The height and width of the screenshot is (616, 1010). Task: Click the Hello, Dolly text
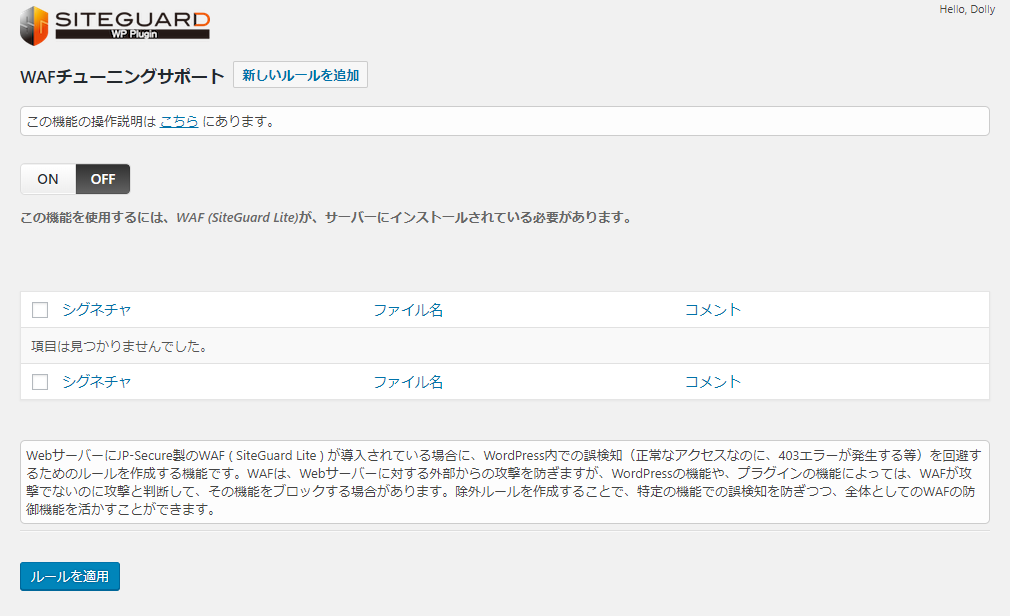pyautogui.click(x=967, y=10)
